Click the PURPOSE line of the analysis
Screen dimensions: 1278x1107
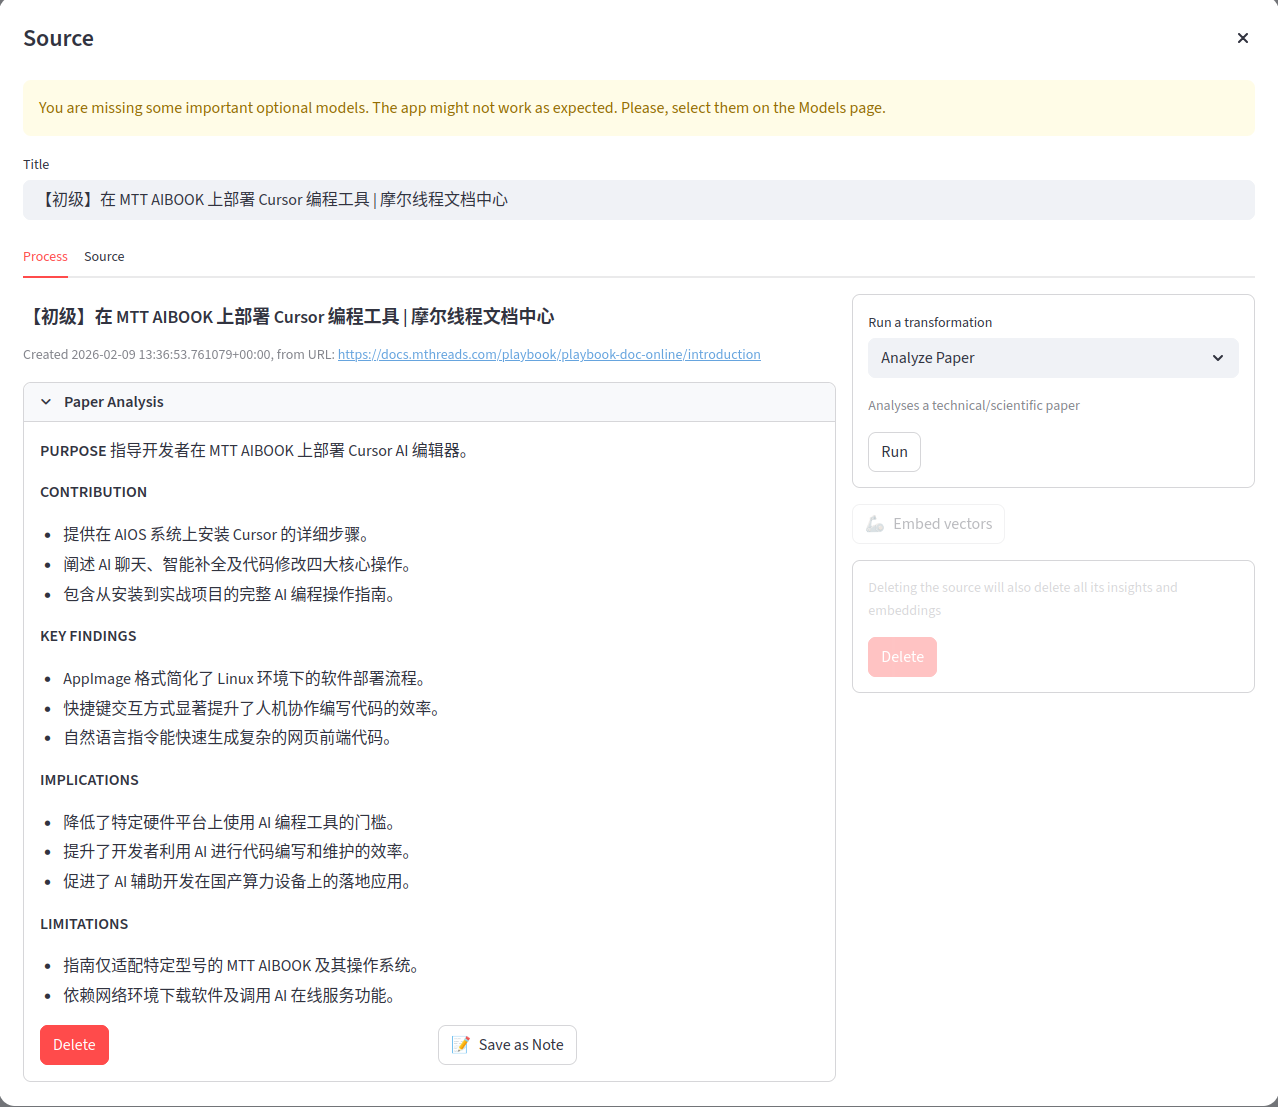tap(257, 451)
